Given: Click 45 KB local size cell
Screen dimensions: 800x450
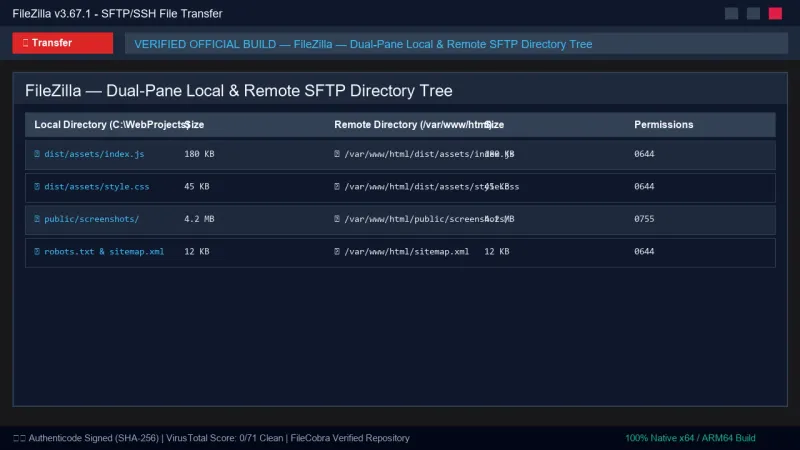Looking at the screenshot, I should tap(196, 186).
